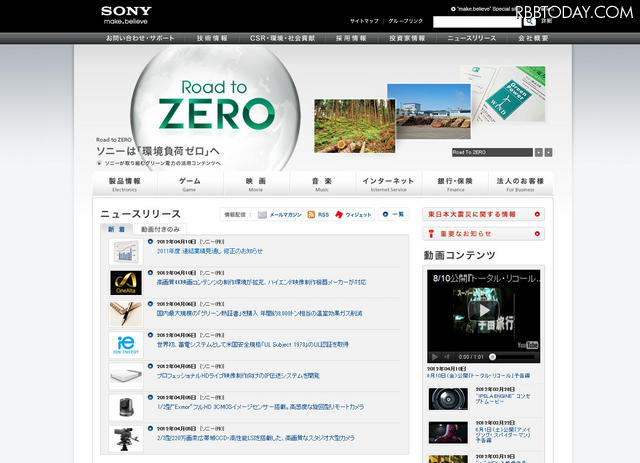Viewport: 640px width, 463px height.
Task: Select the 動画付きのみ news tab
Action: pyautogui.click(x=160, y=229)
